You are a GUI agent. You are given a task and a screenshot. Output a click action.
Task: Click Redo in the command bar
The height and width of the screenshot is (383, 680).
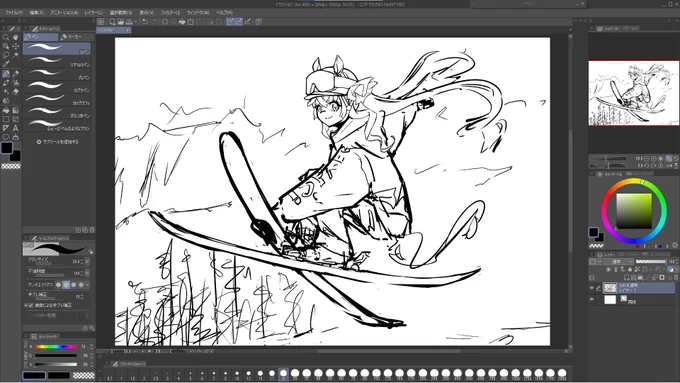pos(154,22)
